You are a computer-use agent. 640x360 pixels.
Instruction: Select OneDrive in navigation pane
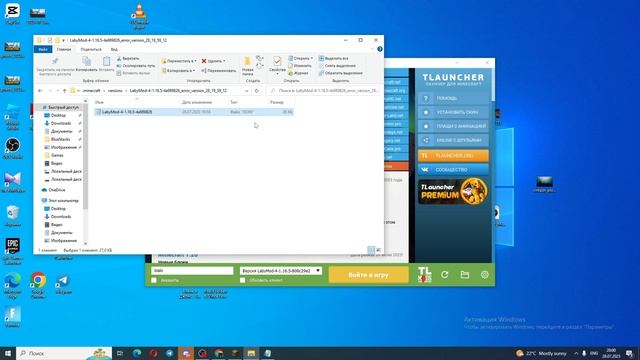pos(57,190)
